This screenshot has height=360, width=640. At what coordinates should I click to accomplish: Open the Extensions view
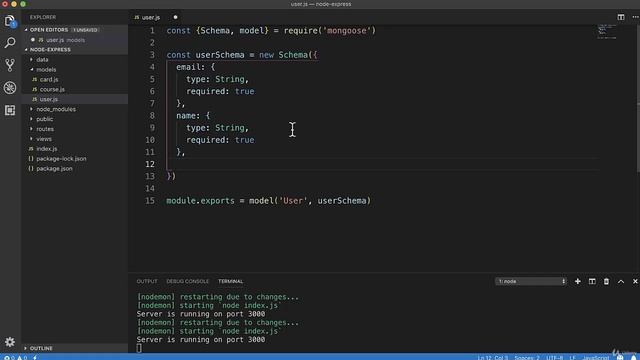pos(10,110)
